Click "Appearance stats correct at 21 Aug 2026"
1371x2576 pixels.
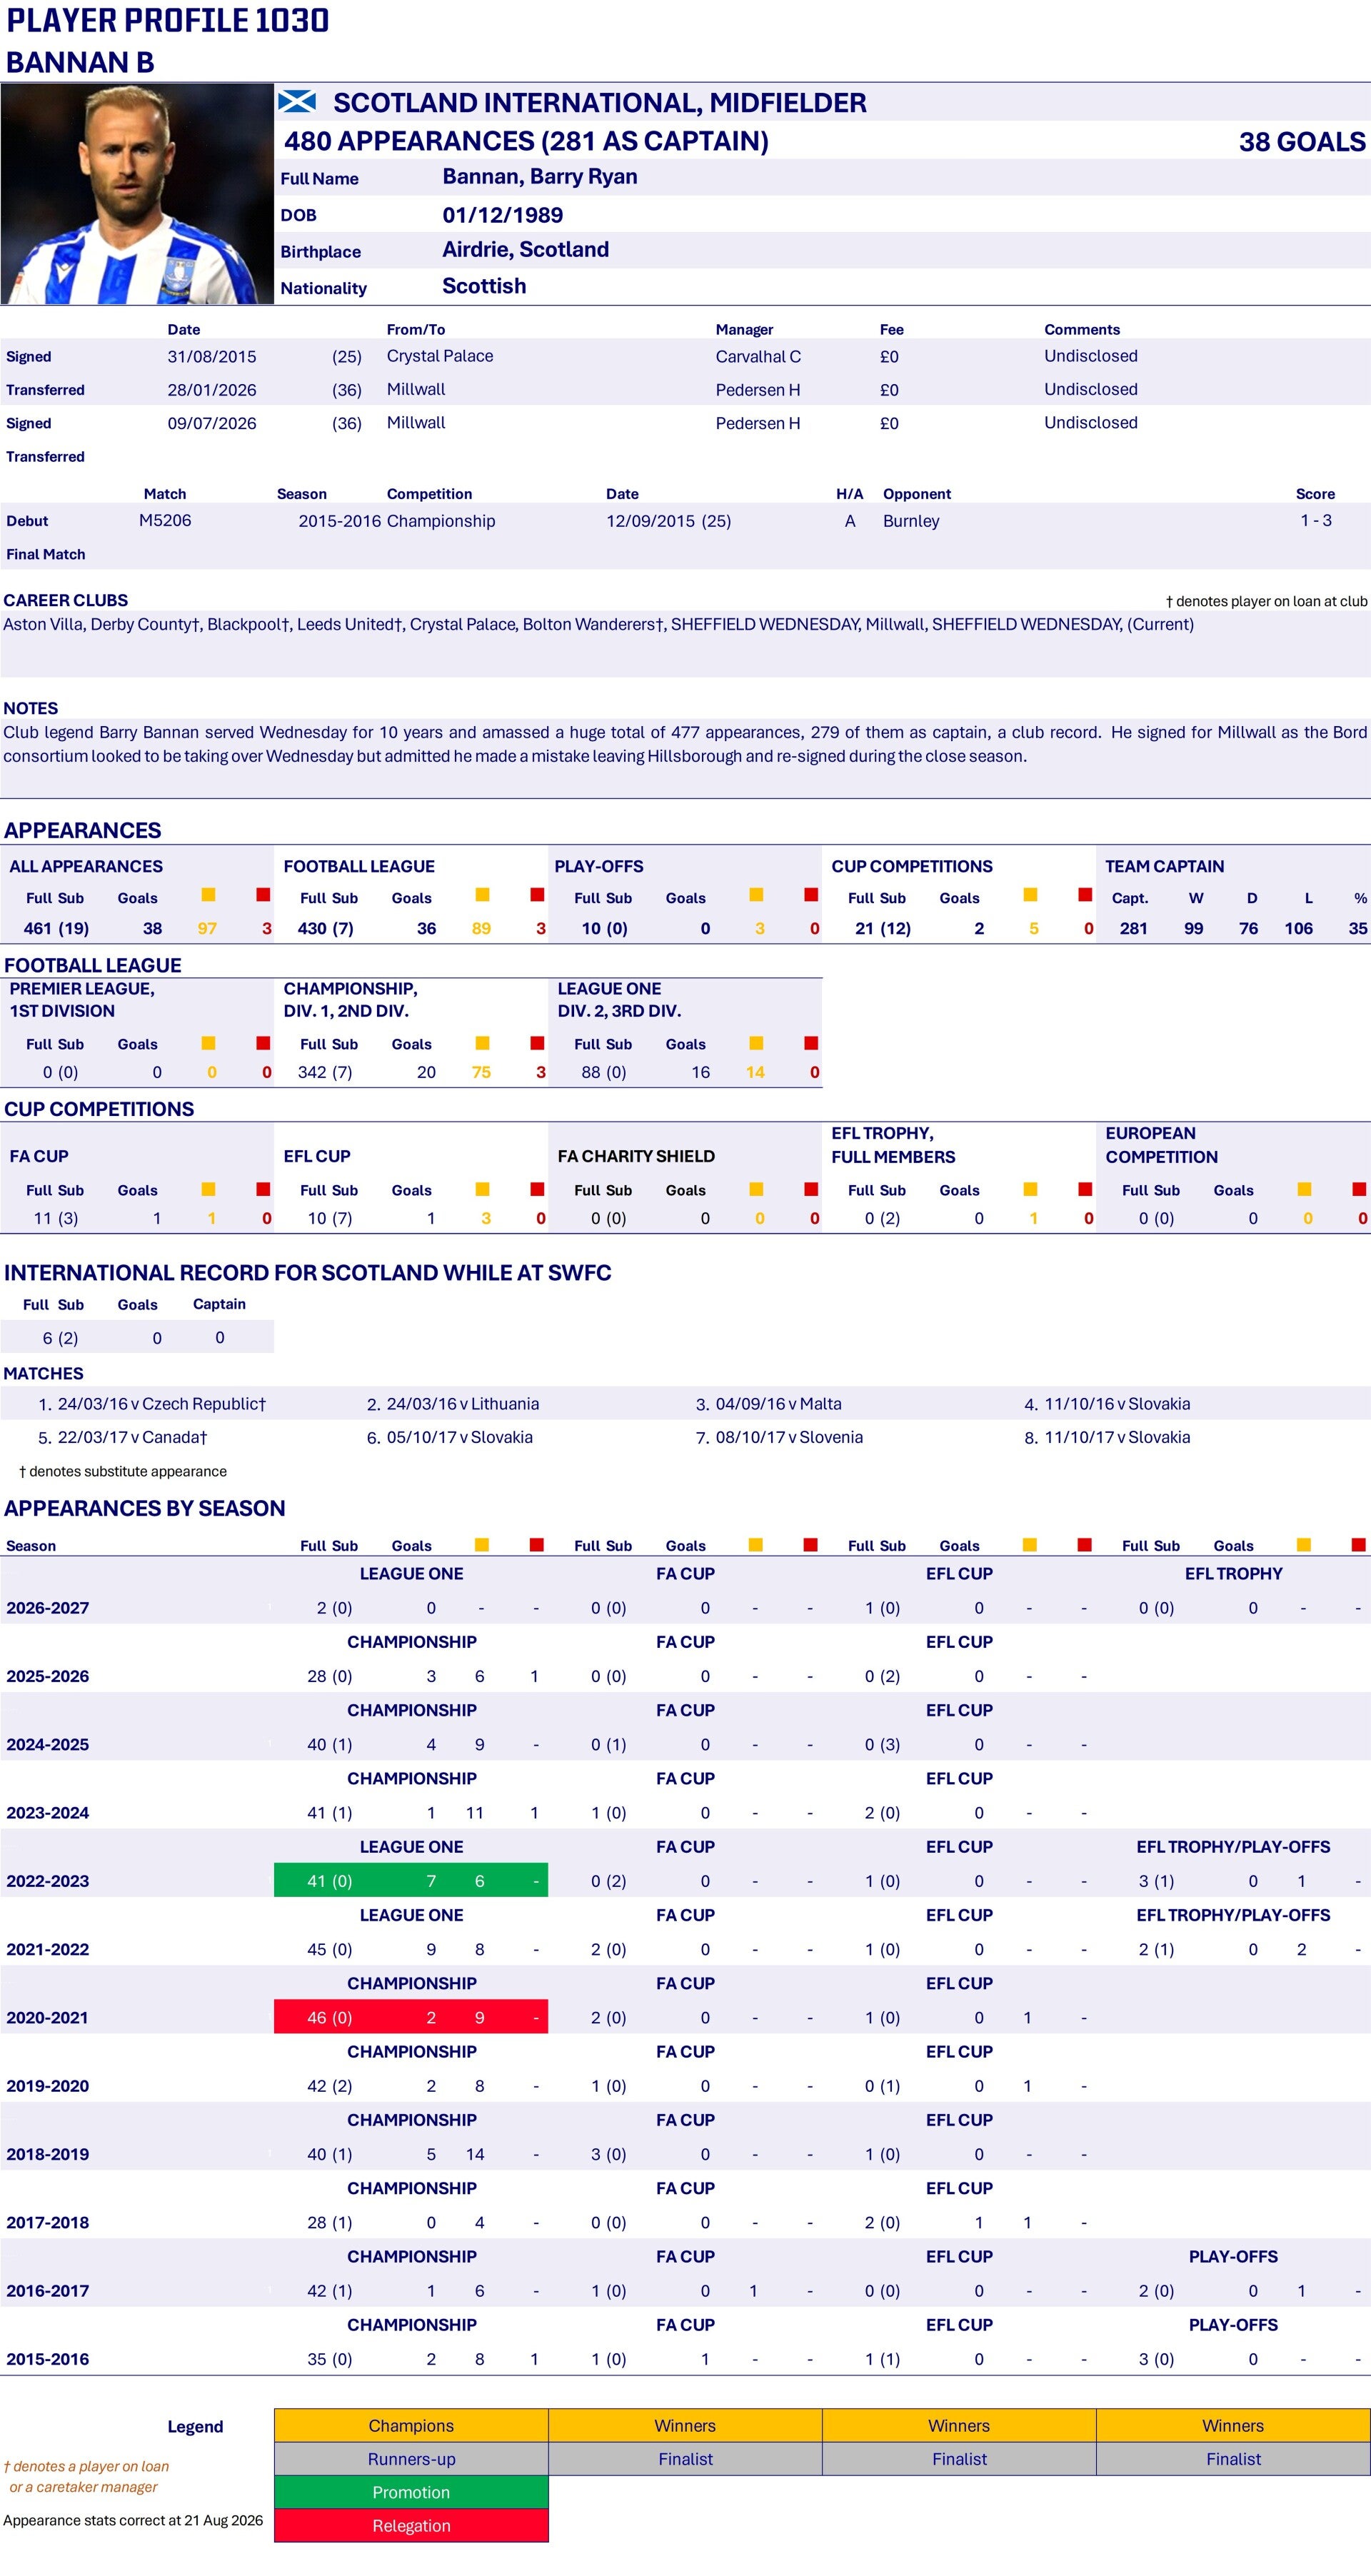(133, 2520)
